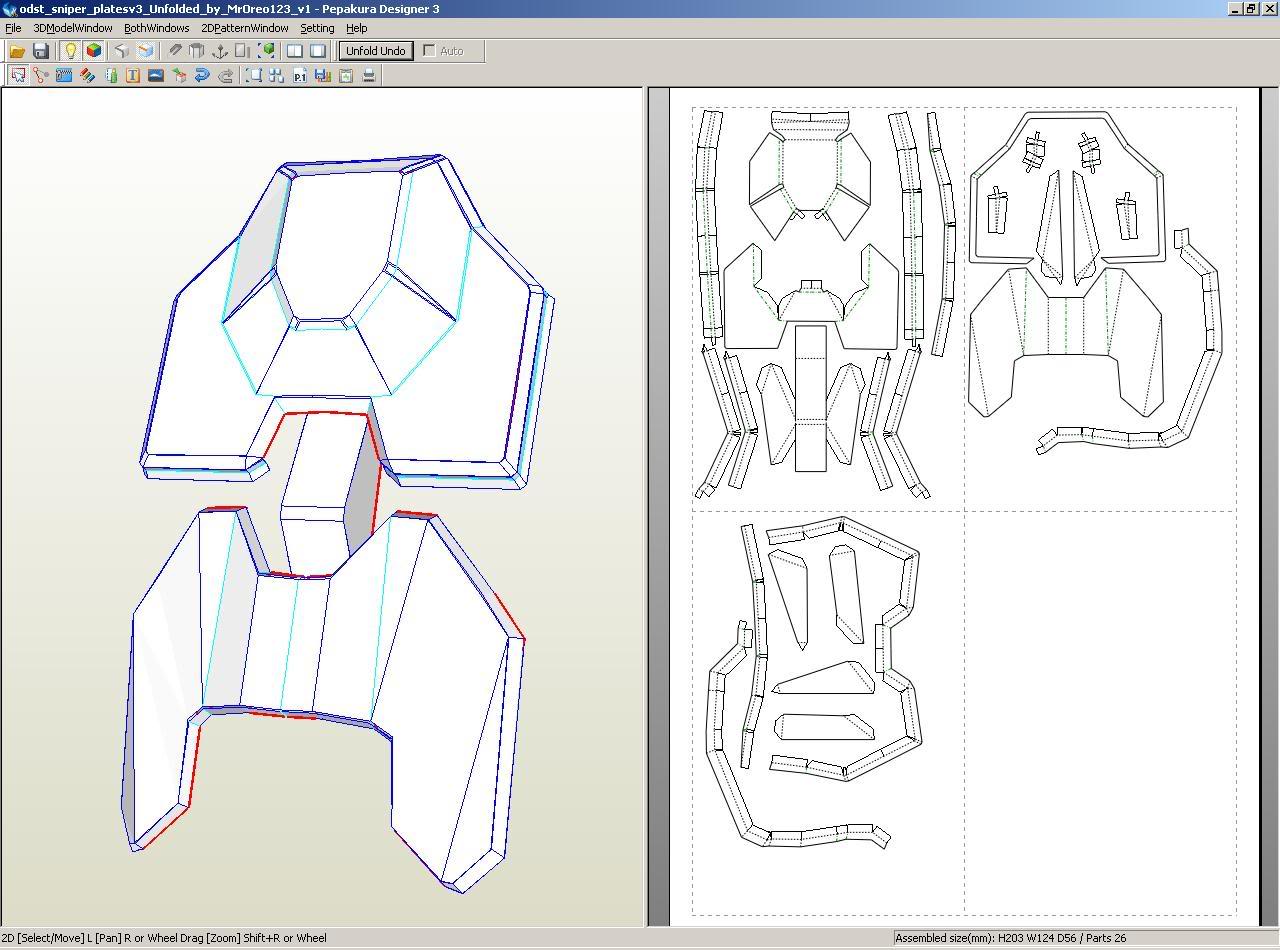Save the file with the floppy icon
1280x950 pixels.
[41, 51]
